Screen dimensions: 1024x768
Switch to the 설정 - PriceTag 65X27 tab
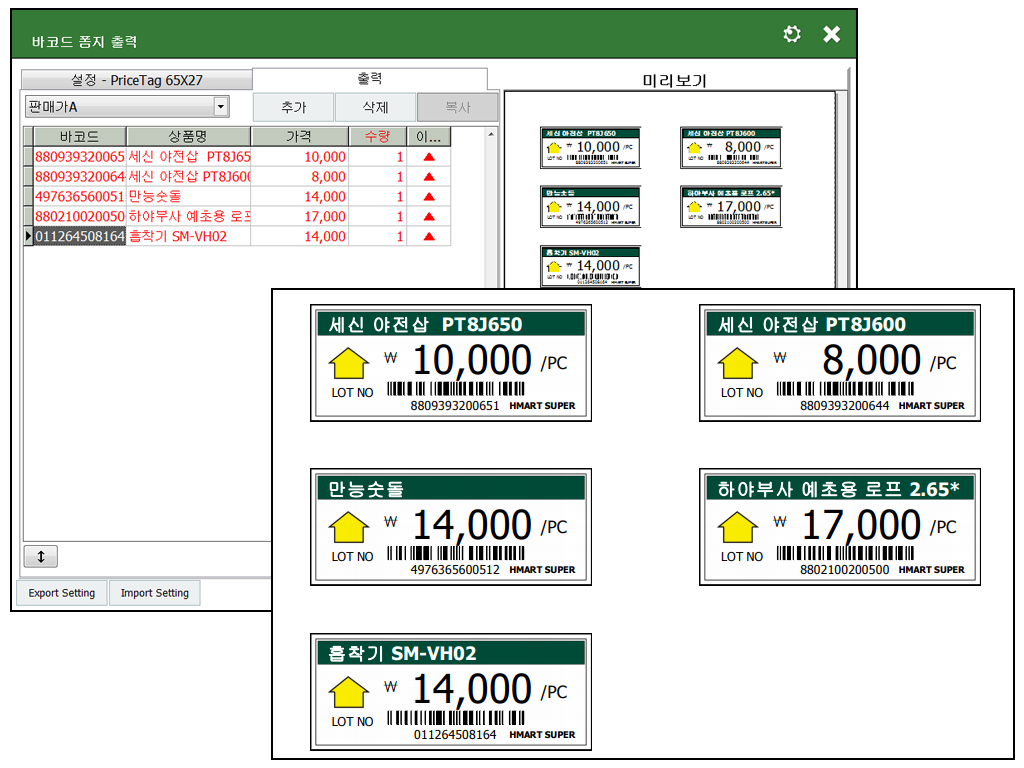[137, 80]
